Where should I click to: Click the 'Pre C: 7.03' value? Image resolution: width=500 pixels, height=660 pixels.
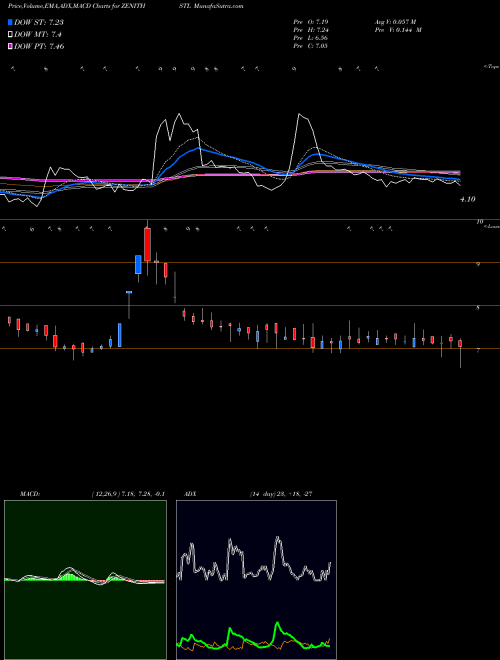(310, 46)
